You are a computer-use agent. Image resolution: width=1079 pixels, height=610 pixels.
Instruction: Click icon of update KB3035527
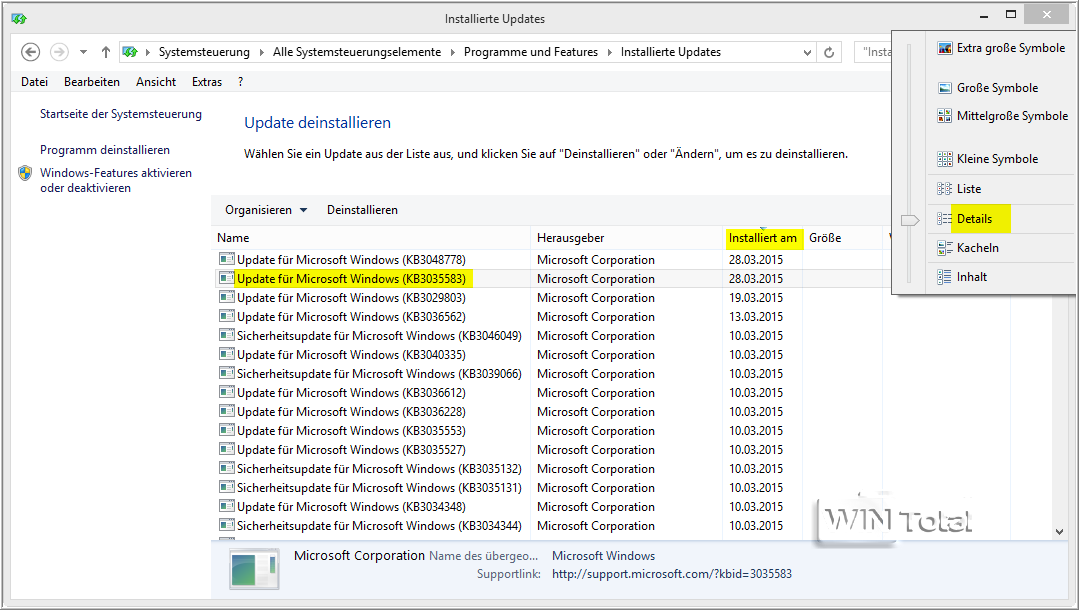(x=226, y=449)
